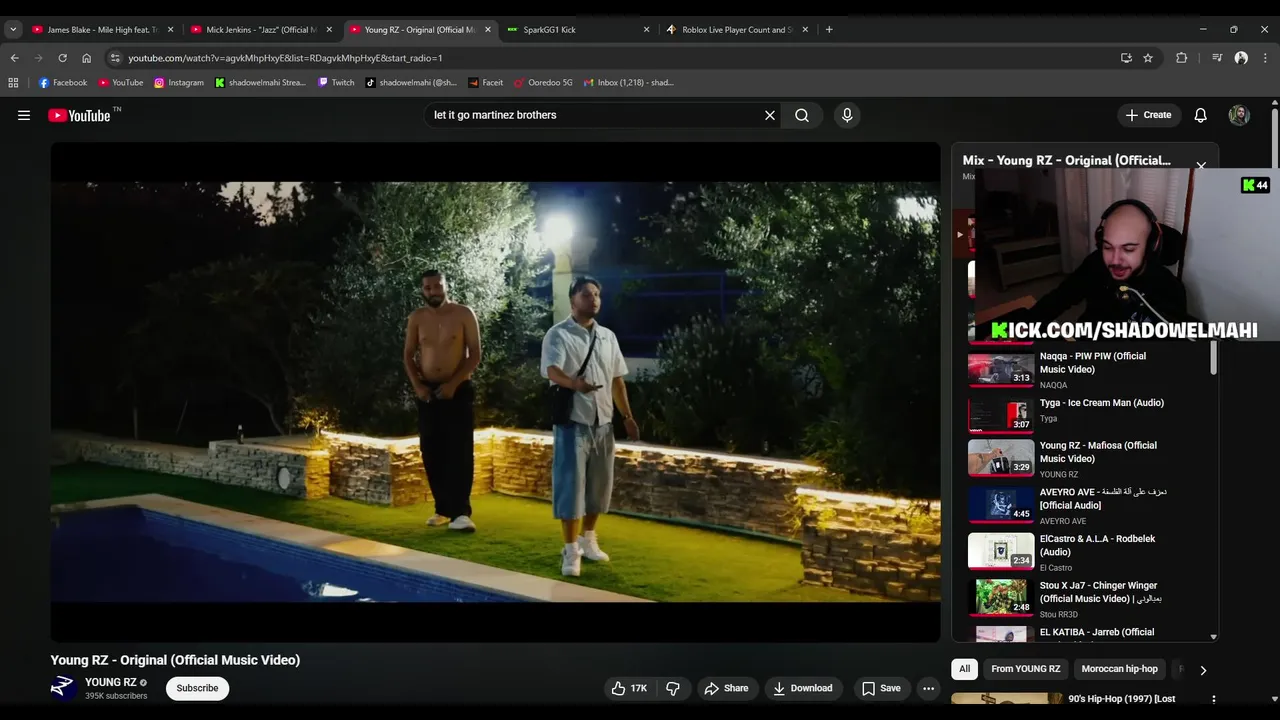The width and height of the screenshot is (1280, 720).
Task: Open the Ooredoo 5G bookmark
Action: [x=544, y=83]
